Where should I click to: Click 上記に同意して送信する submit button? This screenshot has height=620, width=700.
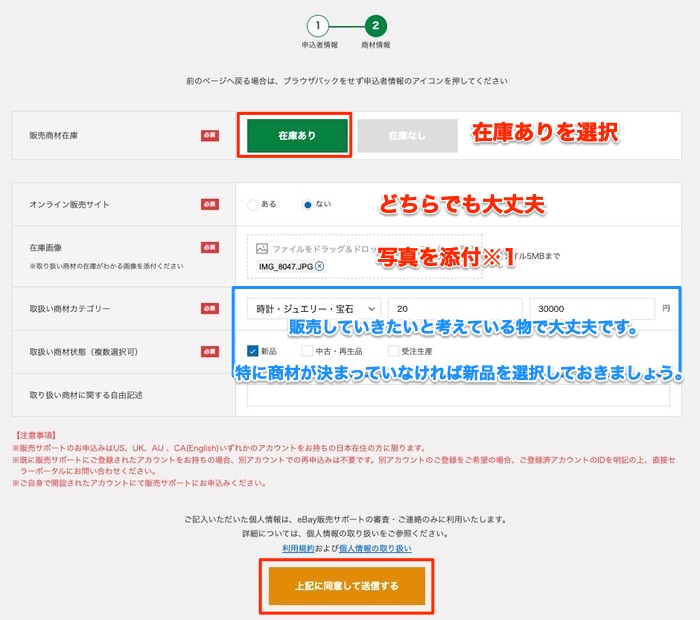(347, 586)
